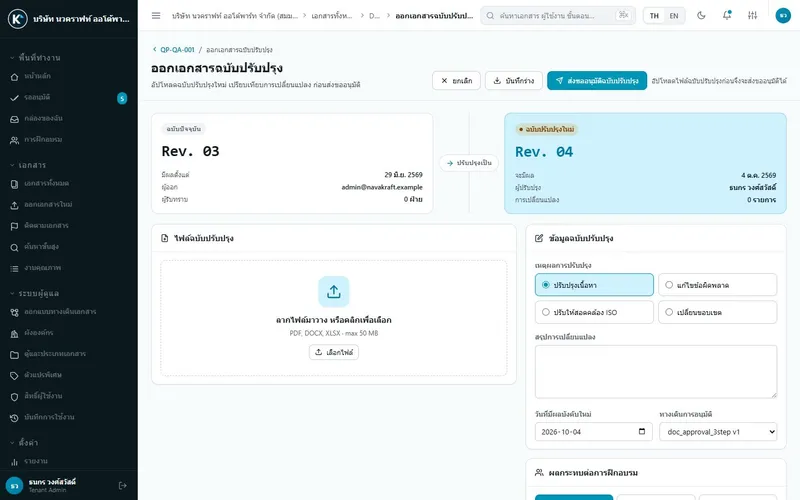Open the calendar picker in the date field
This screenshot has width=800, height=500.
pos(642,432)
